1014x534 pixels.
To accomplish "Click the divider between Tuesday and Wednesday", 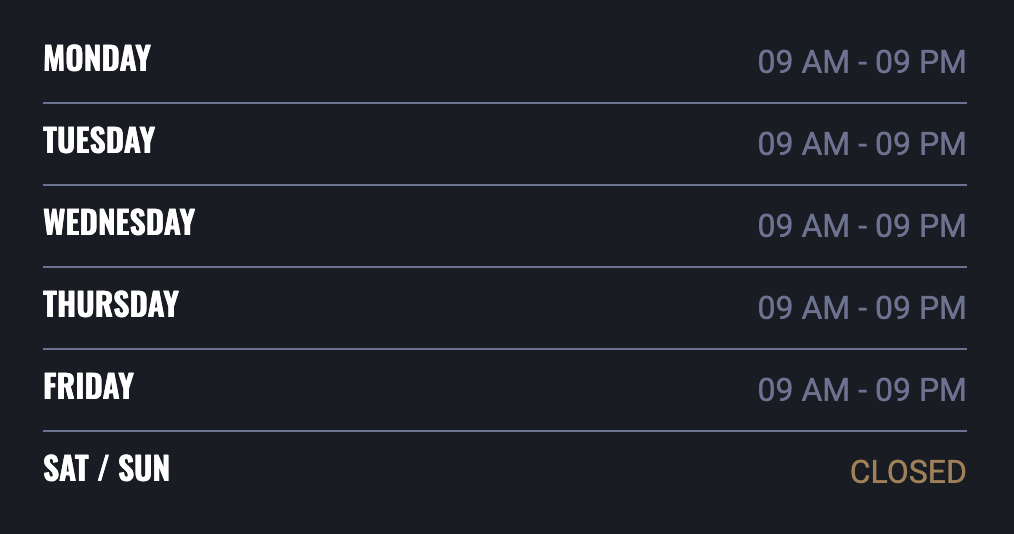I will (x=505, y=185).
